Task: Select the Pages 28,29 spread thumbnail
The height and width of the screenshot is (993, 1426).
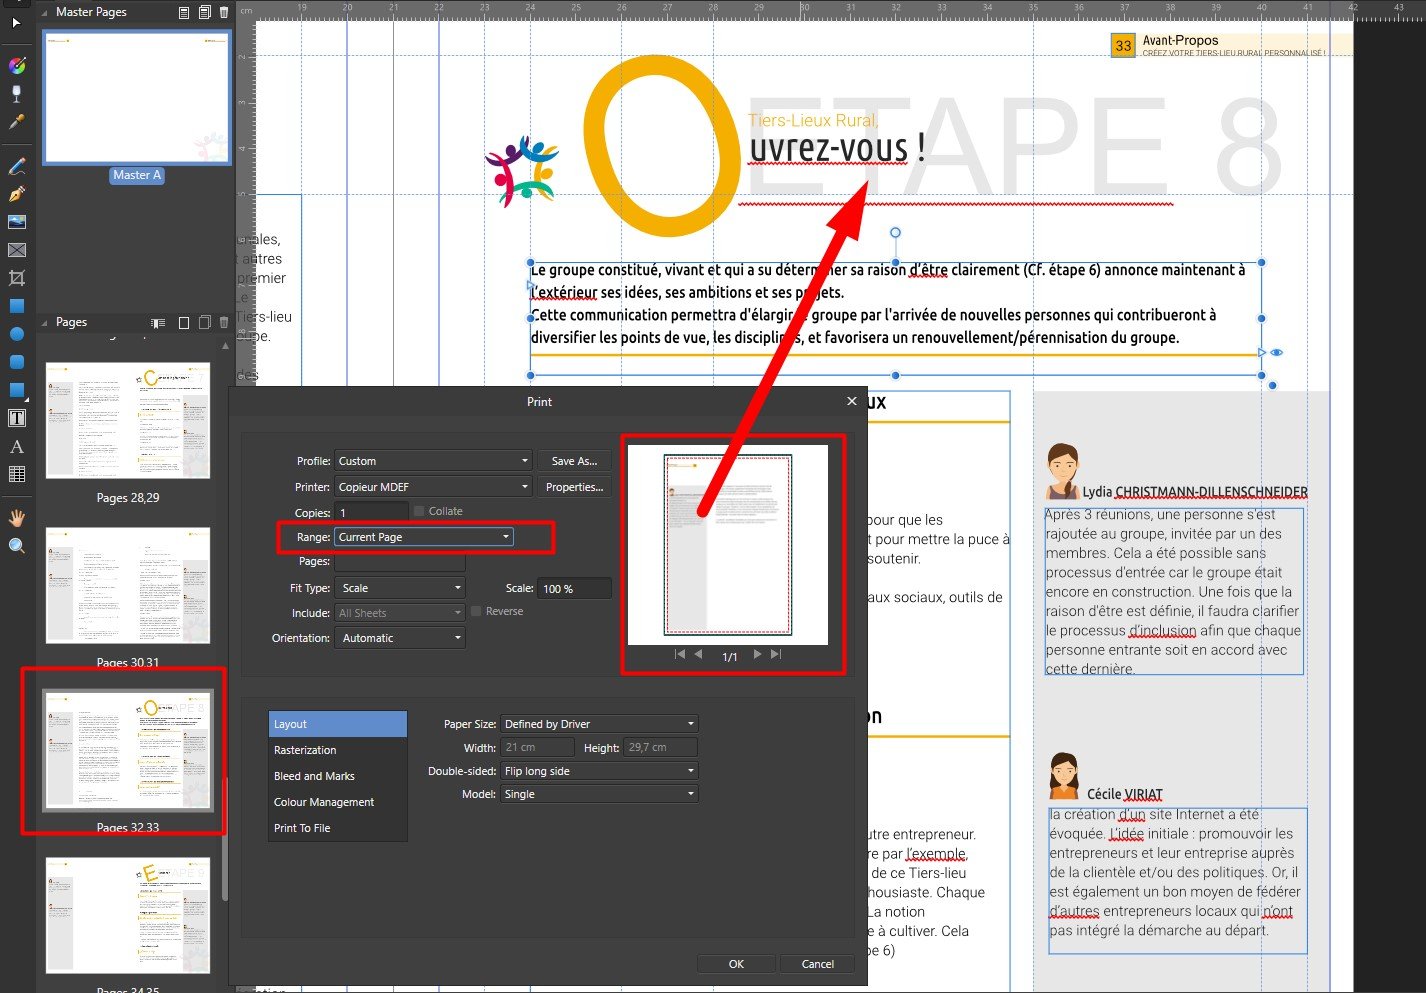Action: click(128, 421)
